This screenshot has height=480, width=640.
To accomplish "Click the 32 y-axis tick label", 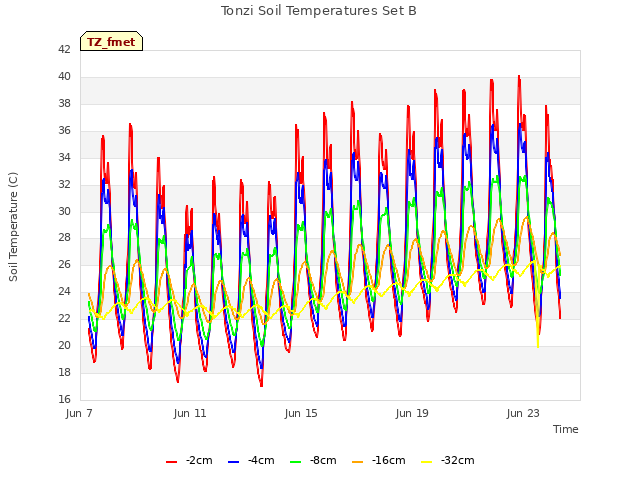I will [64, 184].
